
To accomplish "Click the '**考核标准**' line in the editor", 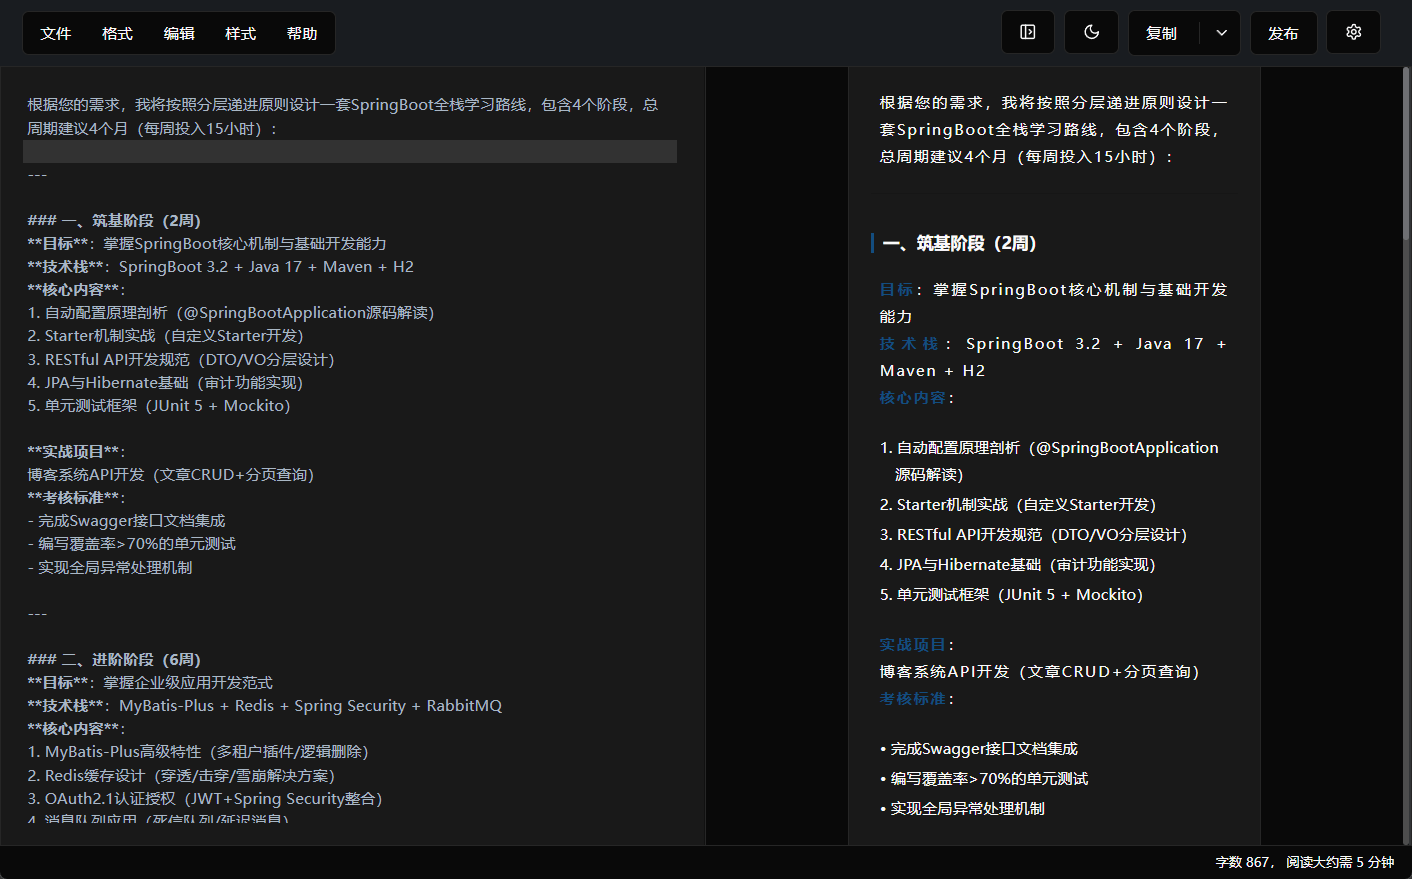I will tap(75, 498).
